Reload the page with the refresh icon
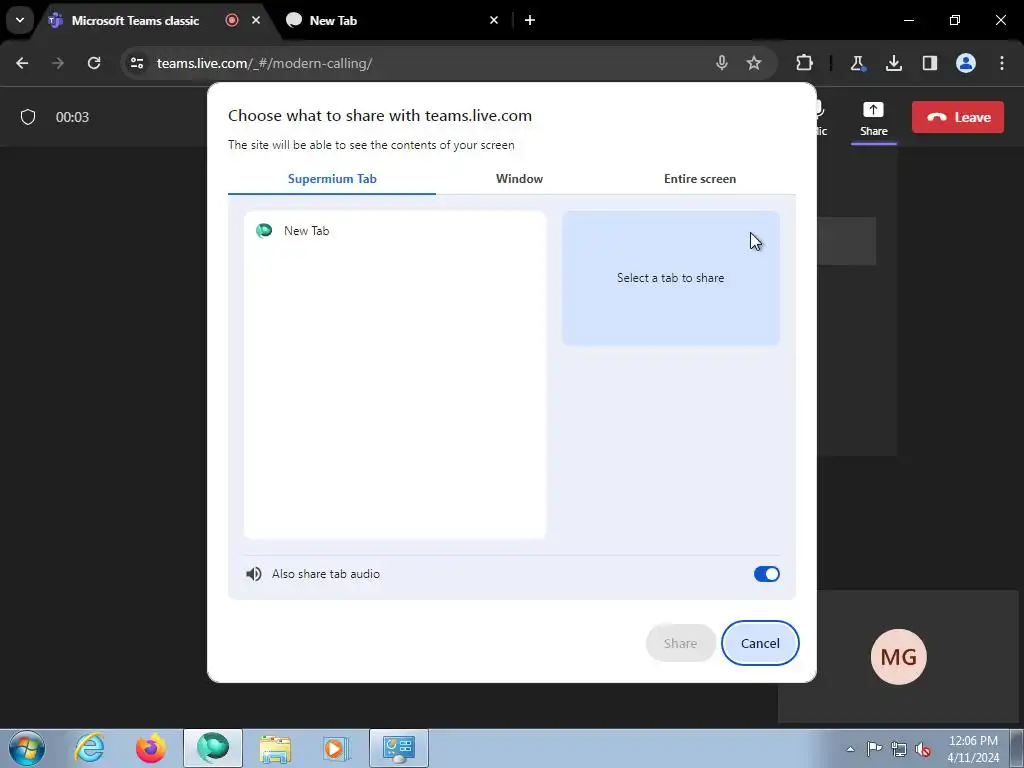1024x768 pixels. pyautogui.click(x=94, y=63)
